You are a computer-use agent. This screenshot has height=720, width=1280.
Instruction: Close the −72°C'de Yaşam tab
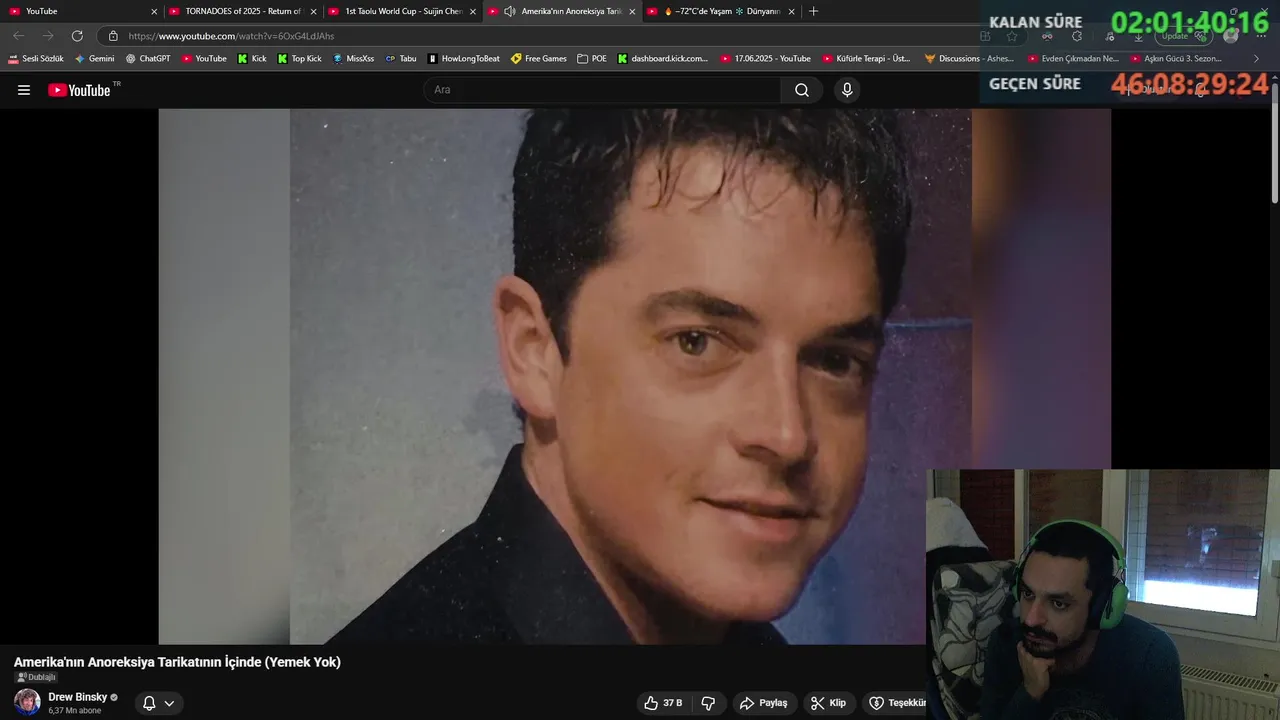click(792, 11)
